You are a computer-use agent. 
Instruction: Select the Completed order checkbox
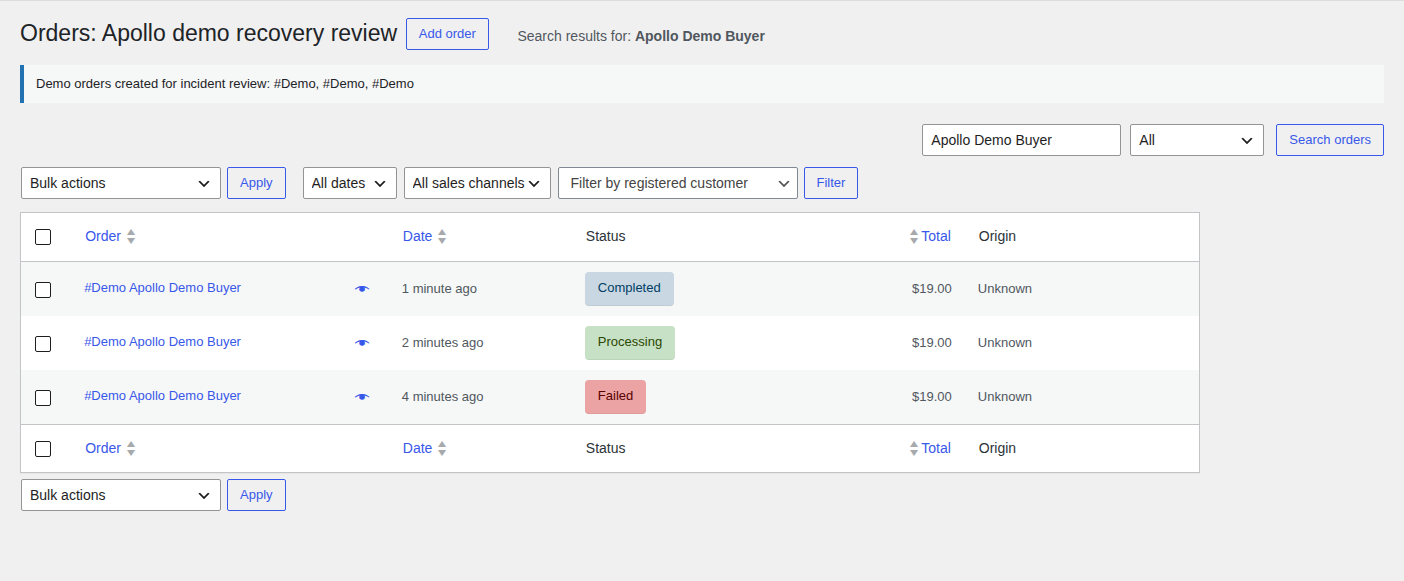click(43, 290)
